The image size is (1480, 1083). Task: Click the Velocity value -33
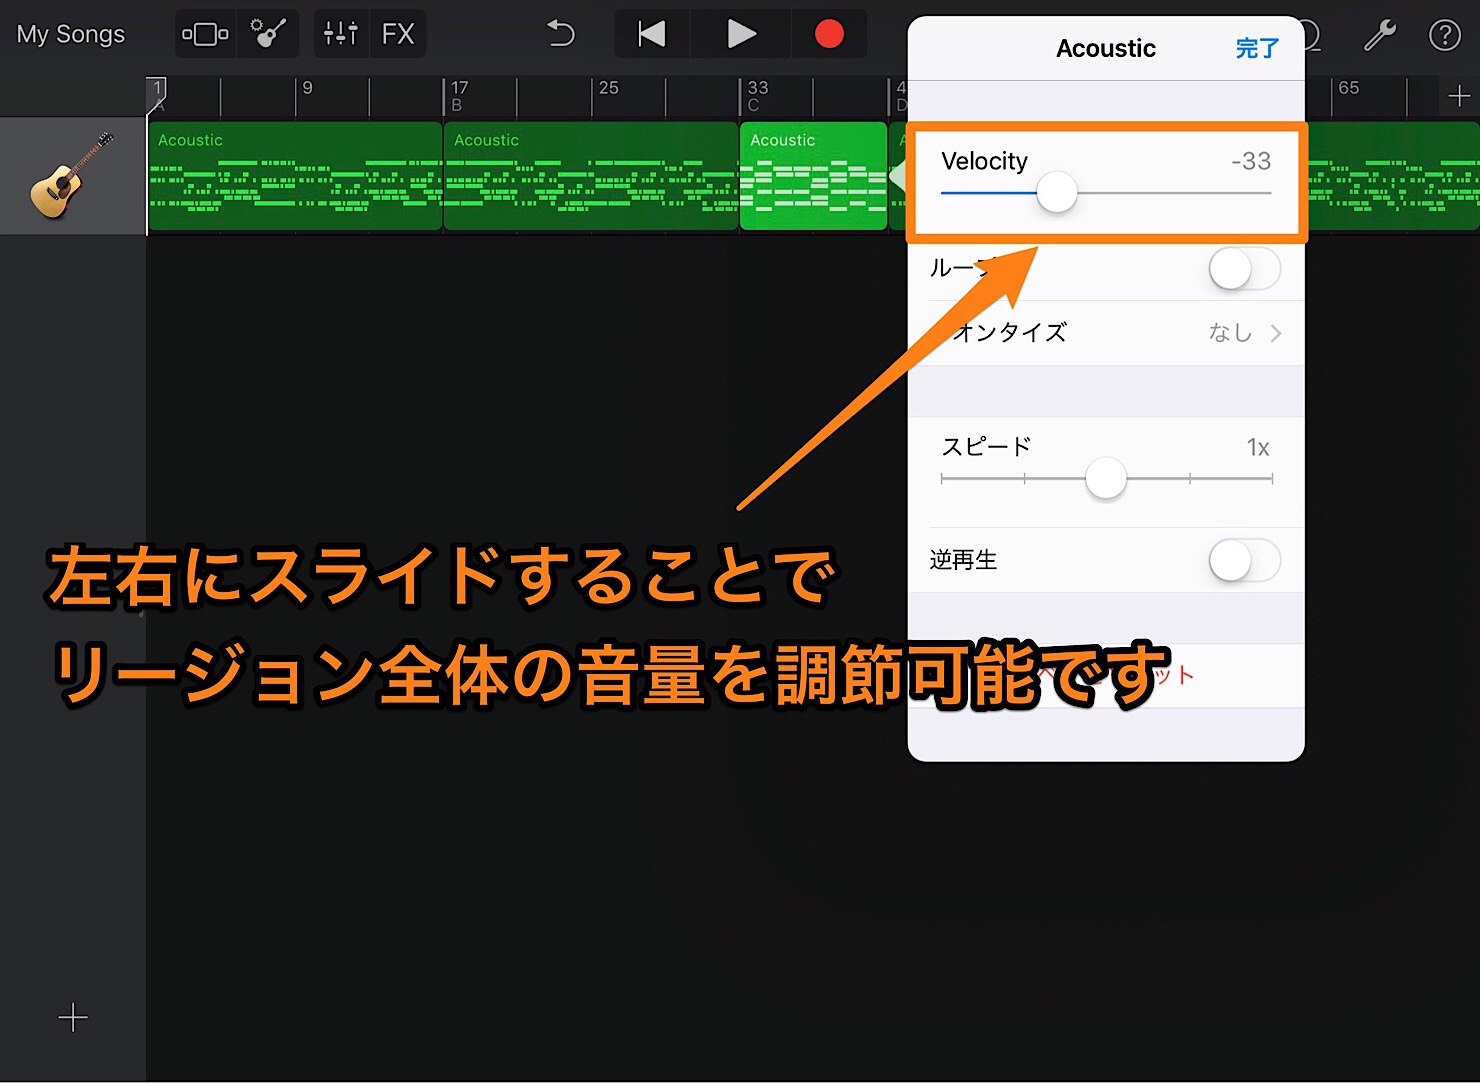pyautogui.click(x=1251, y=161)
